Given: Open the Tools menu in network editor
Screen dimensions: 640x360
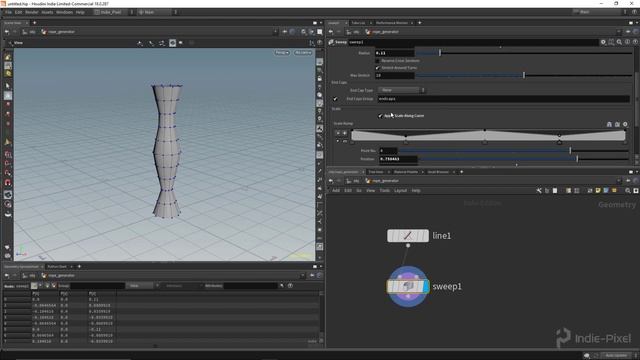Looking at the screenshot, I should pos(384,191).
